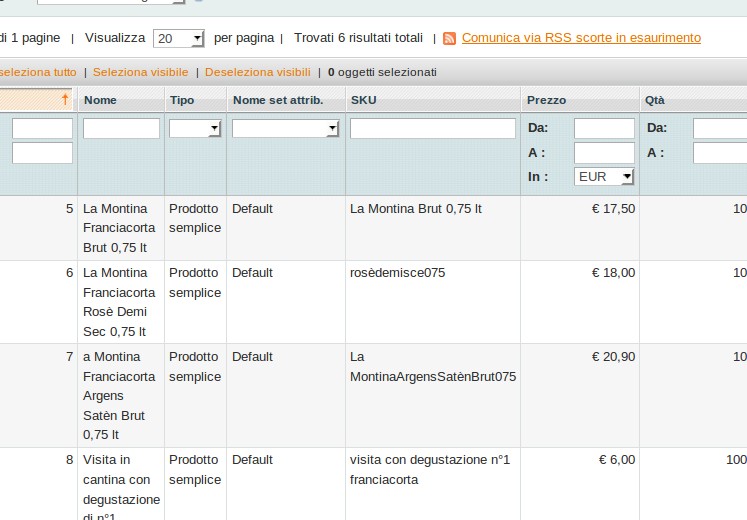
Task: Click 0 oggetti selezionati counter text
Action: pyautogui.click(x=382, y=72)
